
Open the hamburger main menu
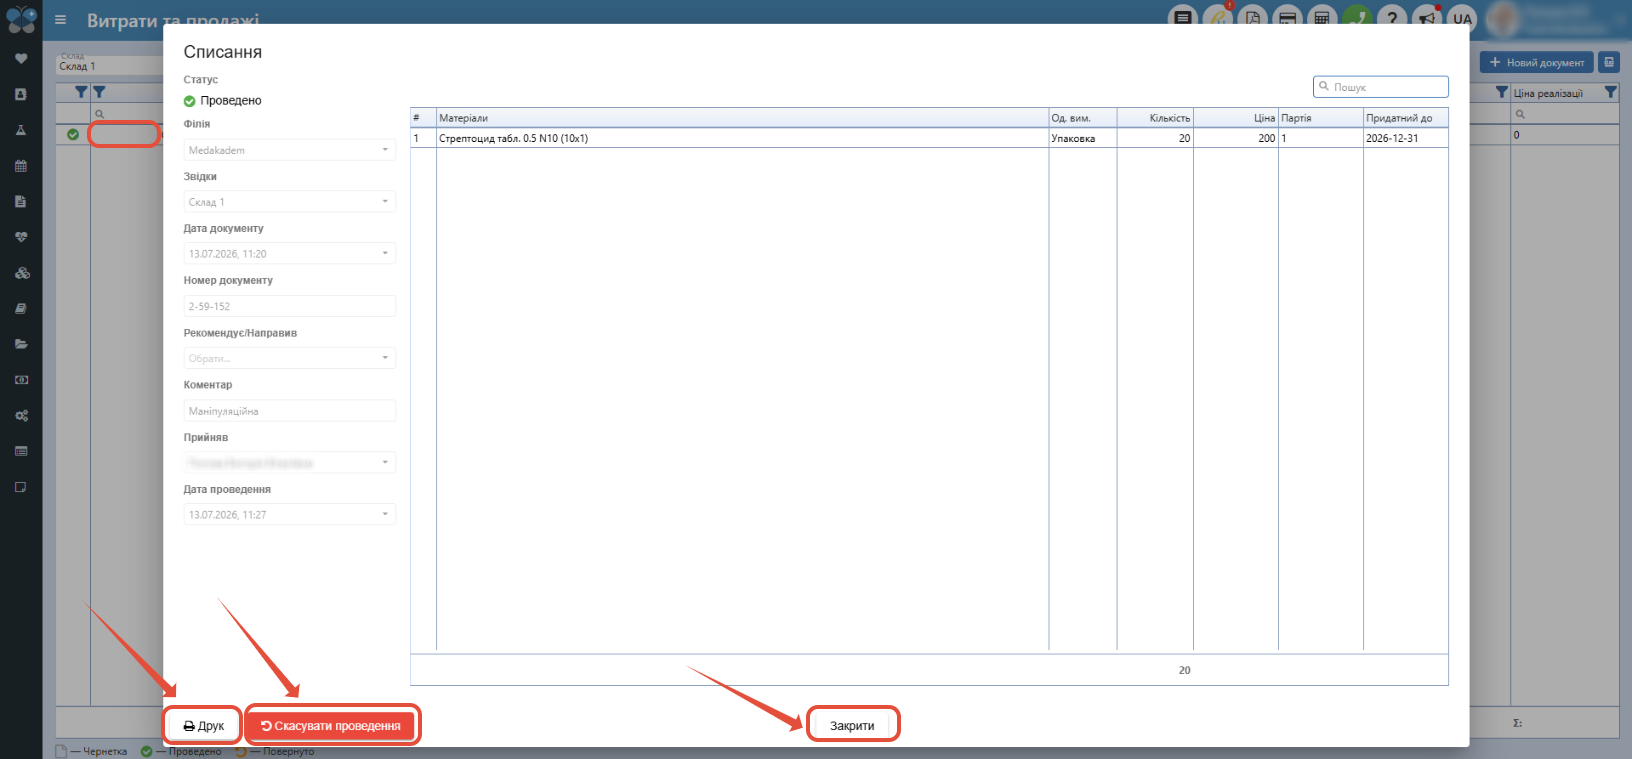click(60, 19)
